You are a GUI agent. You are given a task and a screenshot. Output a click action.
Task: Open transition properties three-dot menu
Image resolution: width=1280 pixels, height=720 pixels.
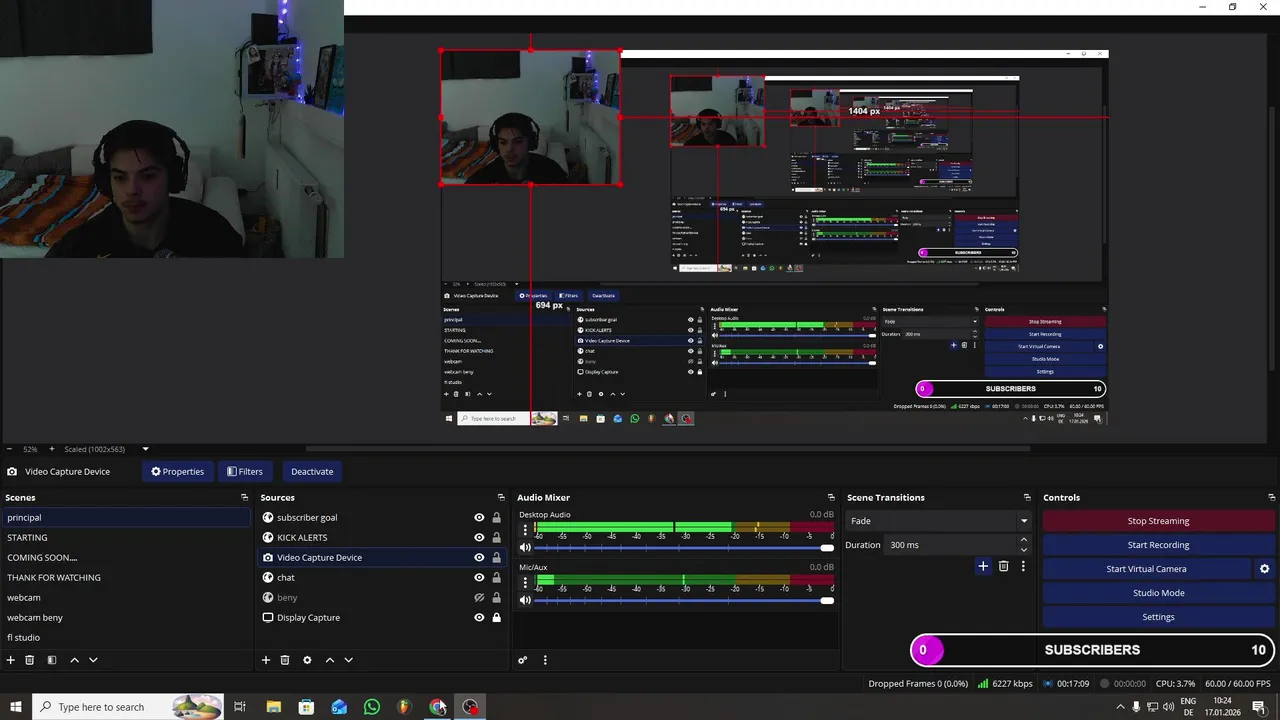pyautogui.click(x=1023, y=566)
